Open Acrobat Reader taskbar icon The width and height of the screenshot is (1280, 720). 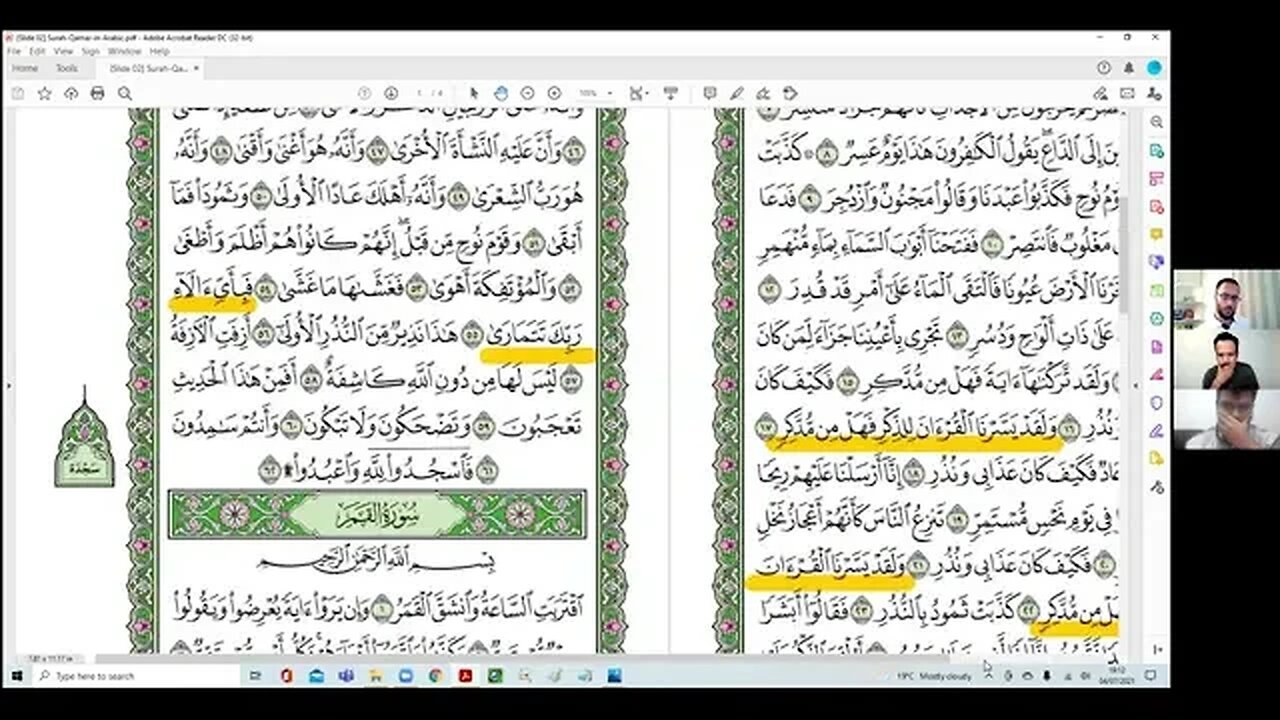tap(465, 676)
